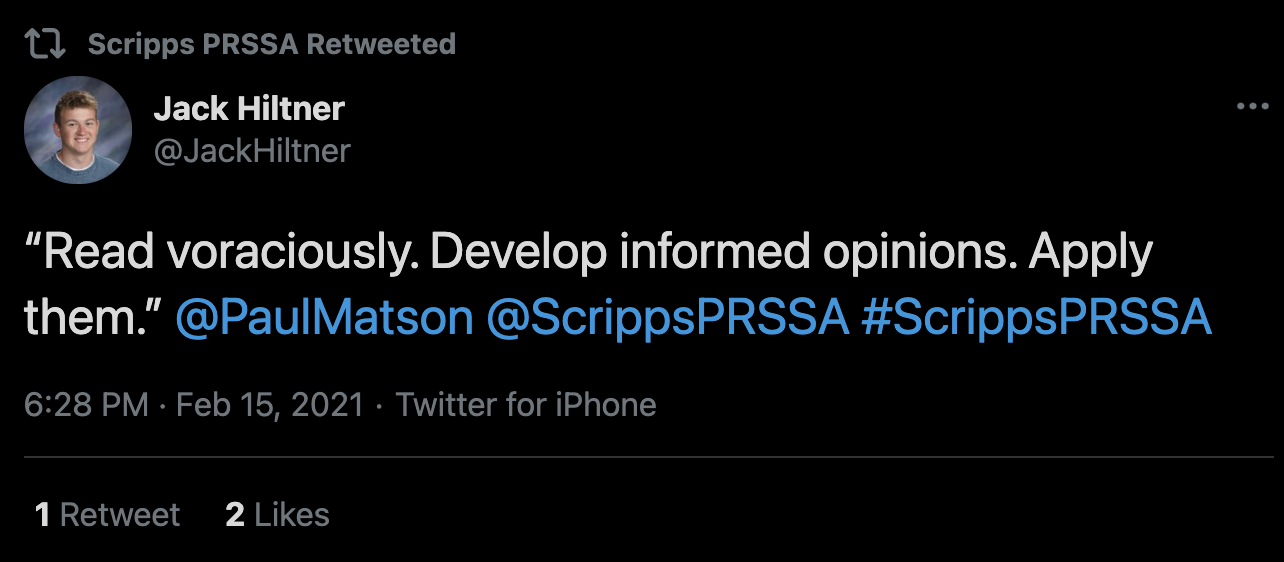The image size is (1284, 562).
Task: Click the "Read voraciously" quote text
Action: [x=230, y=254]
